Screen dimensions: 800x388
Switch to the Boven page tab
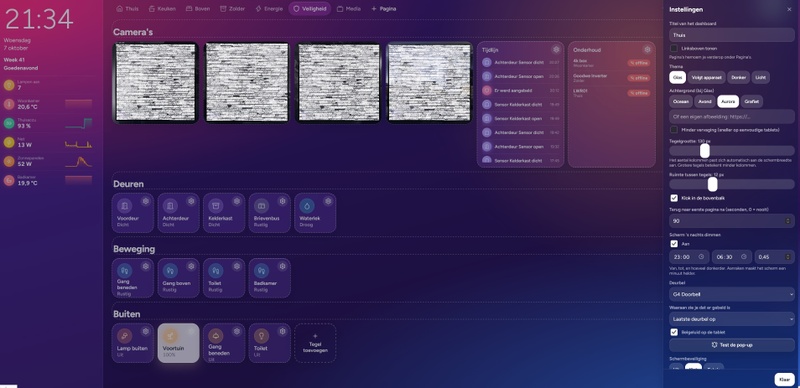[198, 9]
